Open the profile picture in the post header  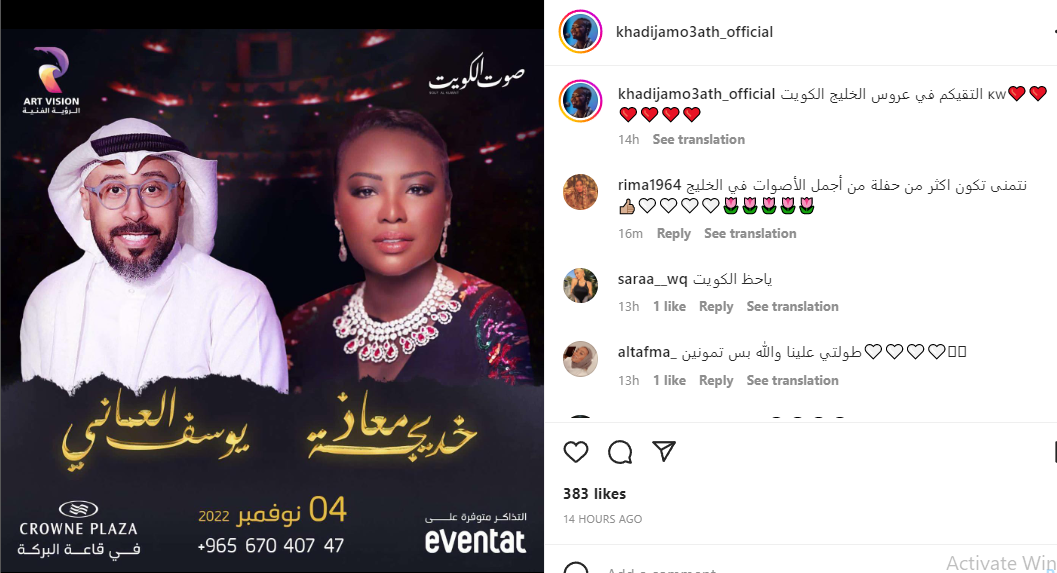click(580, 32)
